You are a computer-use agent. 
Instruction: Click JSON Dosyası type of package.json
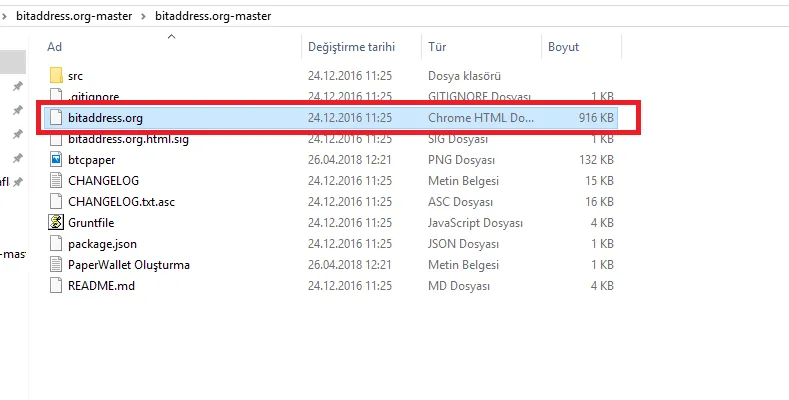coord(463,244)
